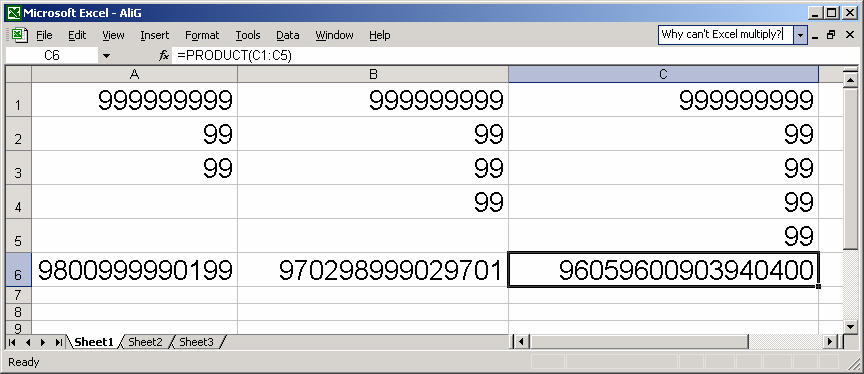Switch to the Sheet2 tab

point(145,342)
